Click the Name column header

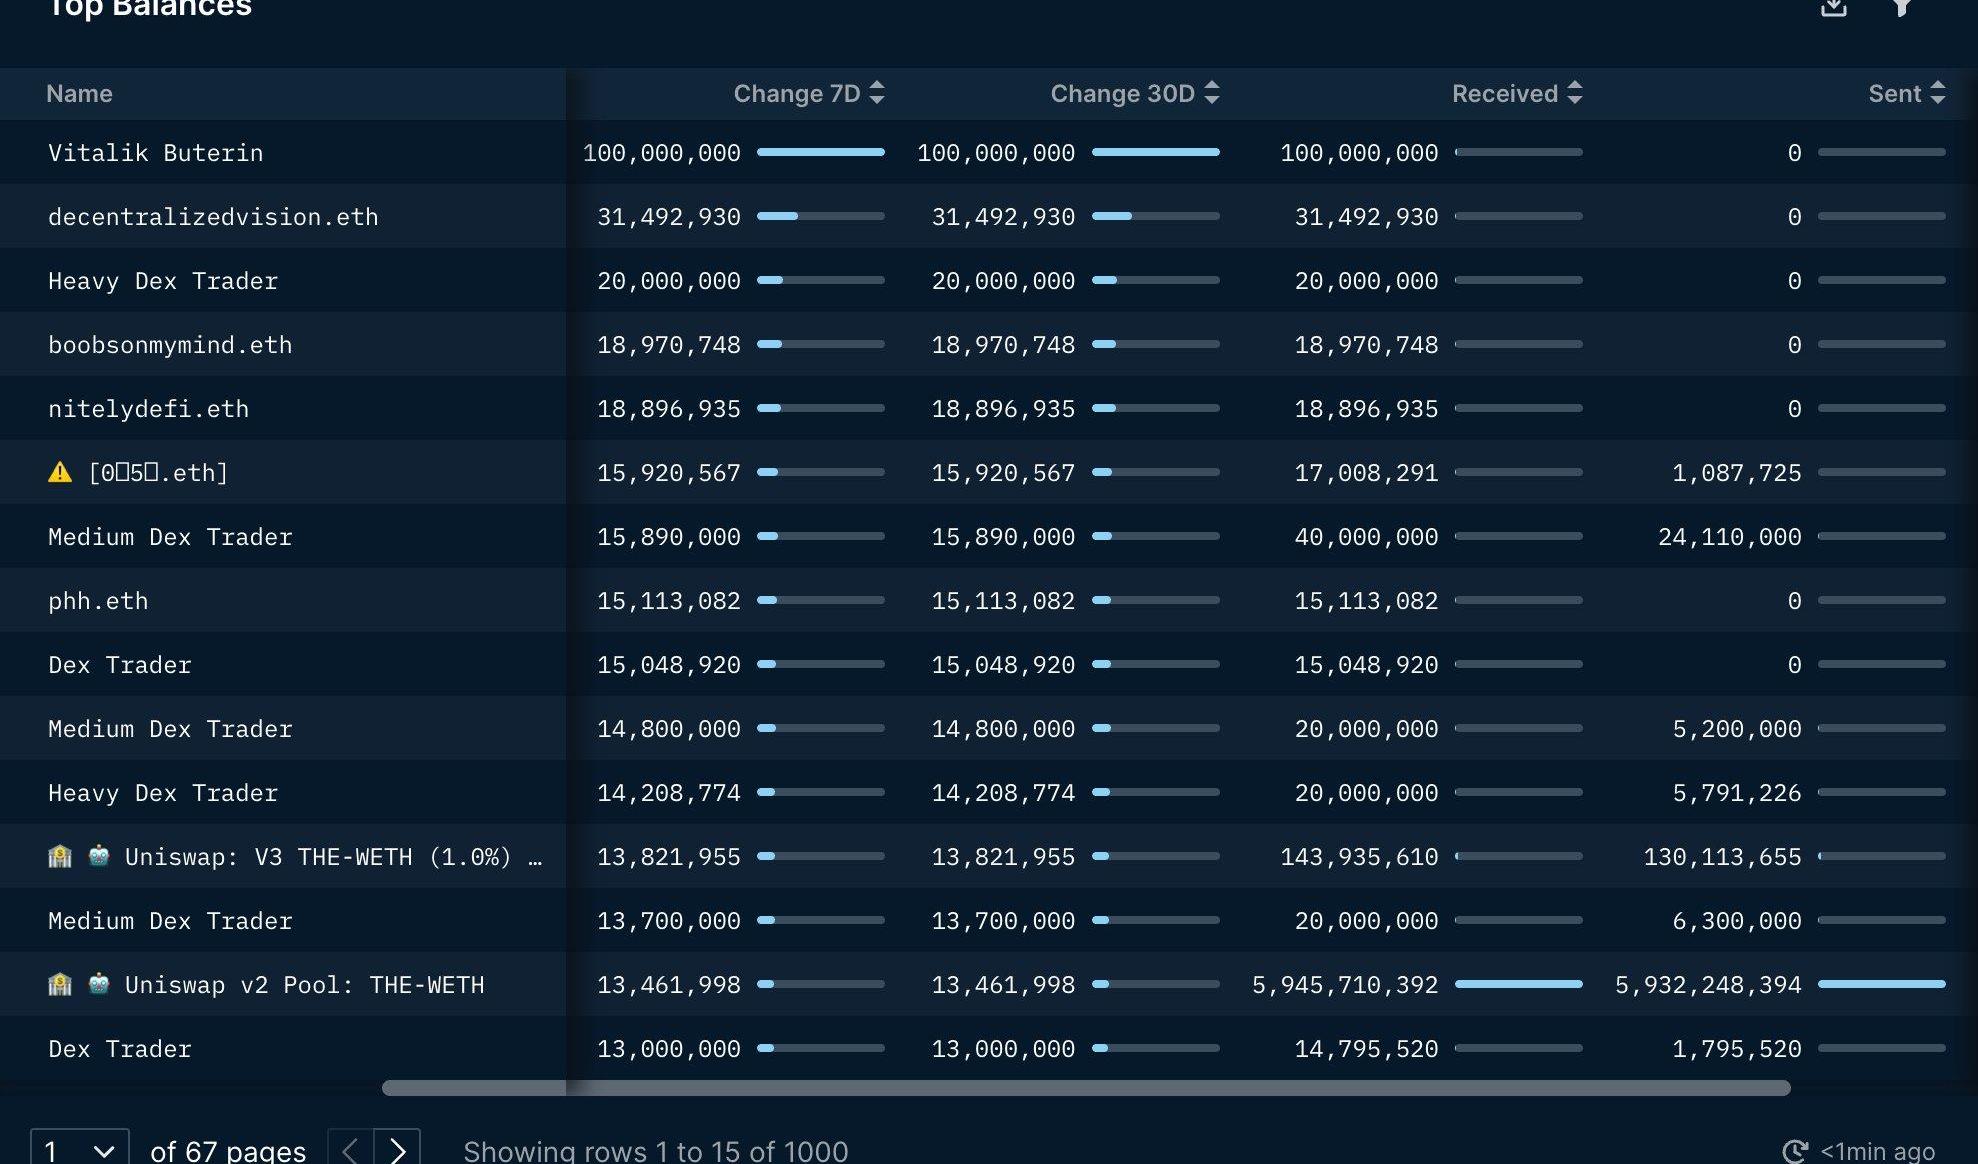pos(79,94)
